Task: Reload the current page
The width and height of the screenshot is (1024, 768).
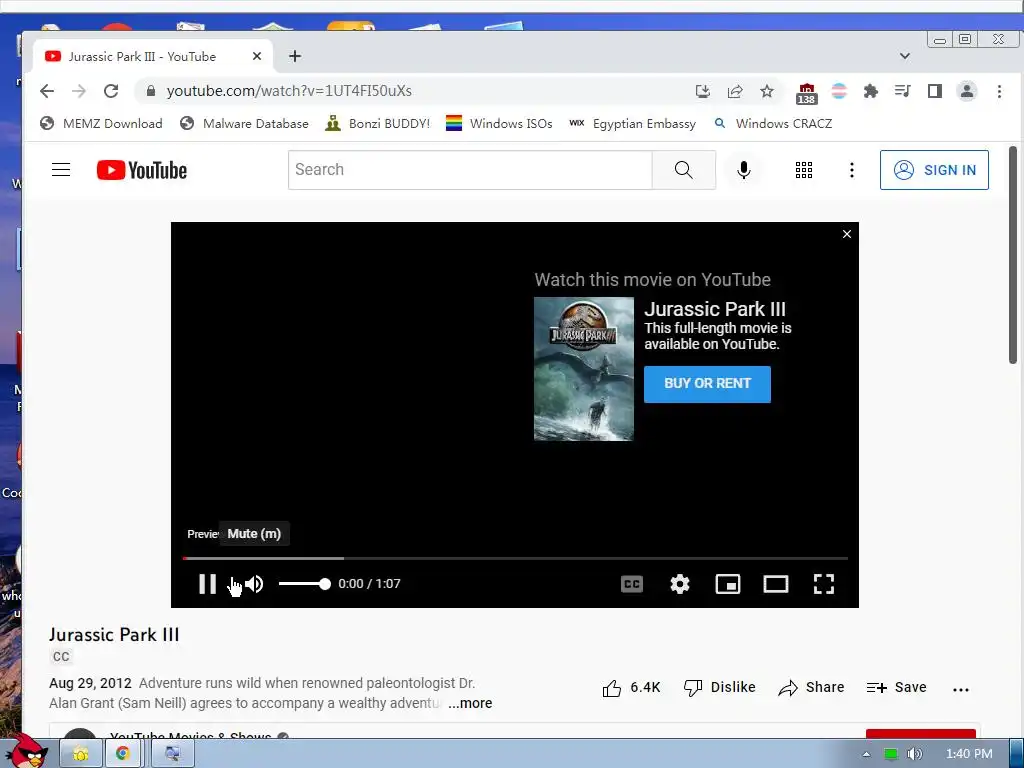Action: click(111, 91)
